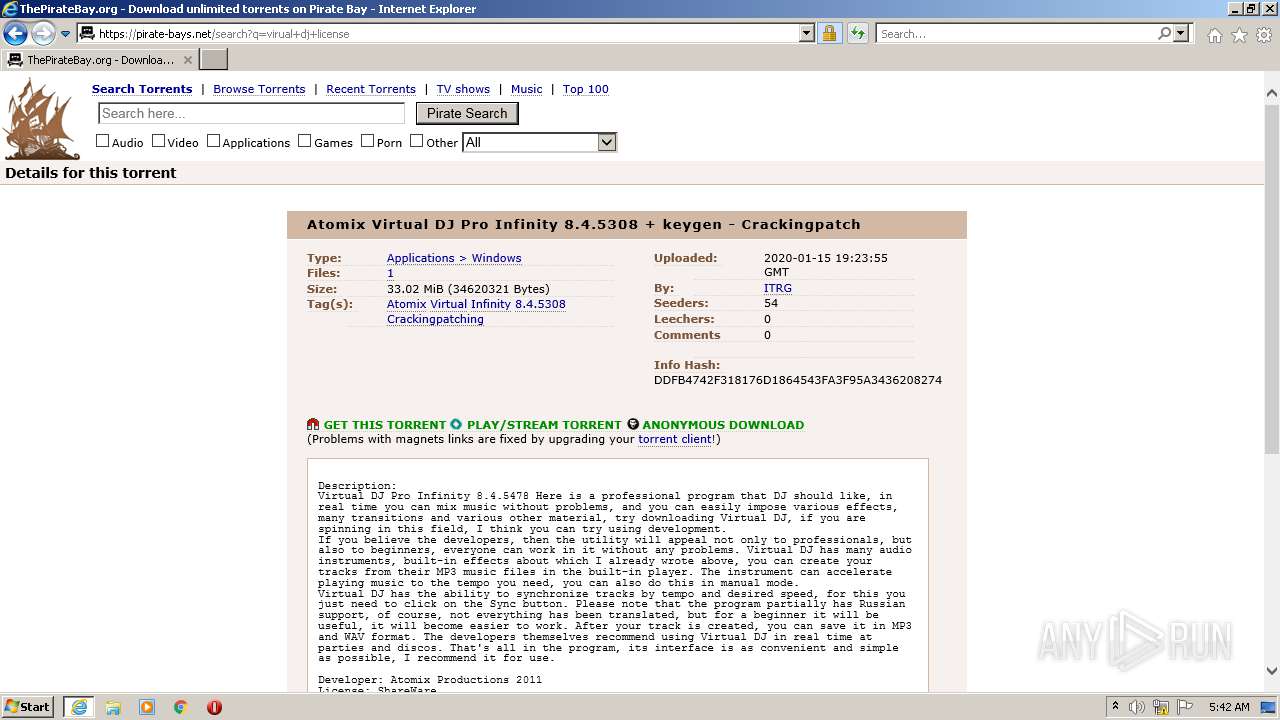Click PLAY/STREAM TORRENT link

click(x=544, y=425)
